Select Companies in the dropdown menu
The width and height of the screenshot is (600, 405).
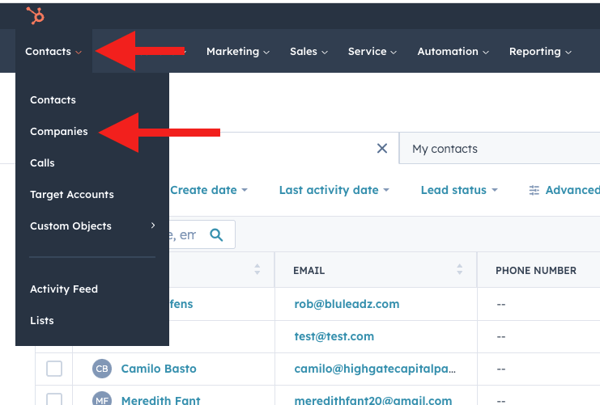point(59,131)
